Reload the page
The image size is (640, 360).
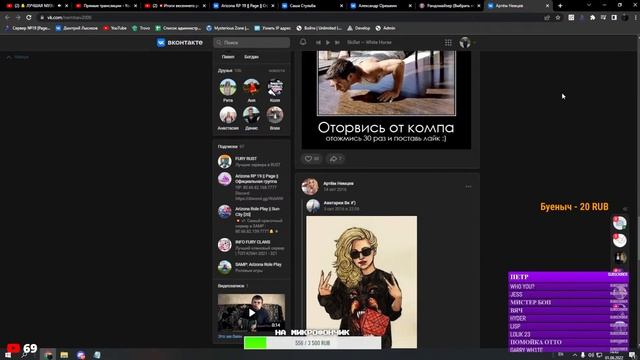(29, 18)
